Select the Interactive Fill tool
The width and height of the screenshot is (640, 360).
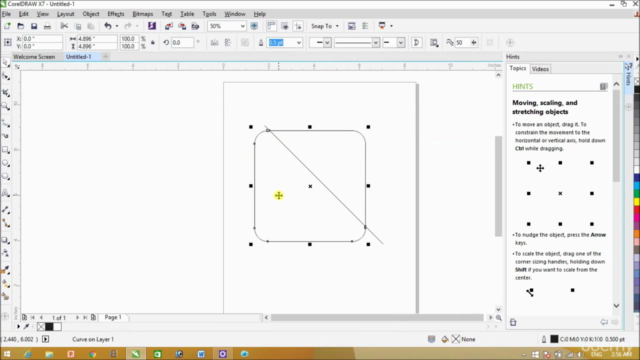6,283
